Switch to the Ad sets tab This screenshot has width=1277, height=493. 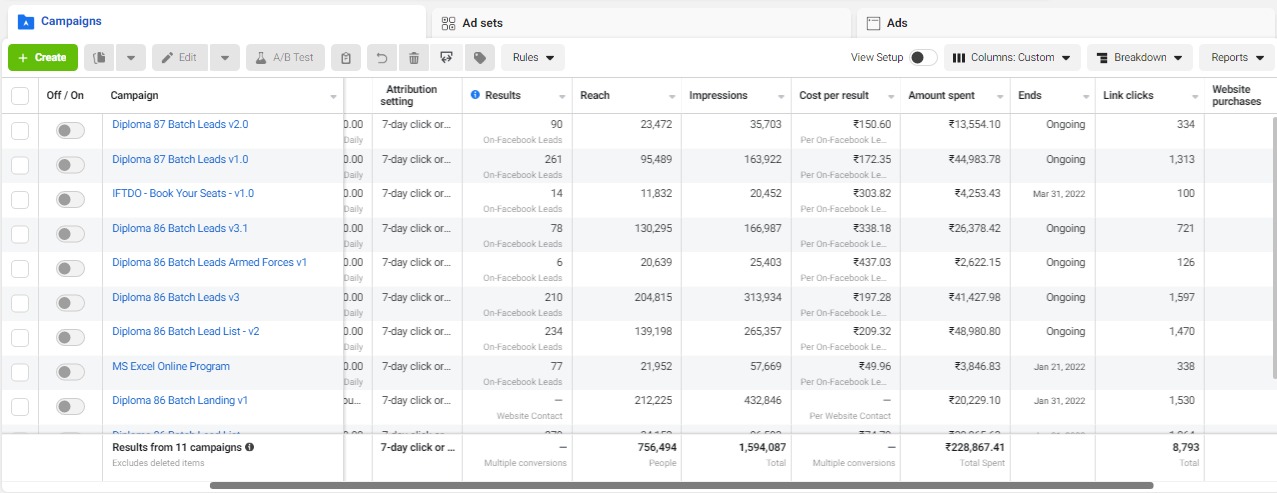coord(642,22)
